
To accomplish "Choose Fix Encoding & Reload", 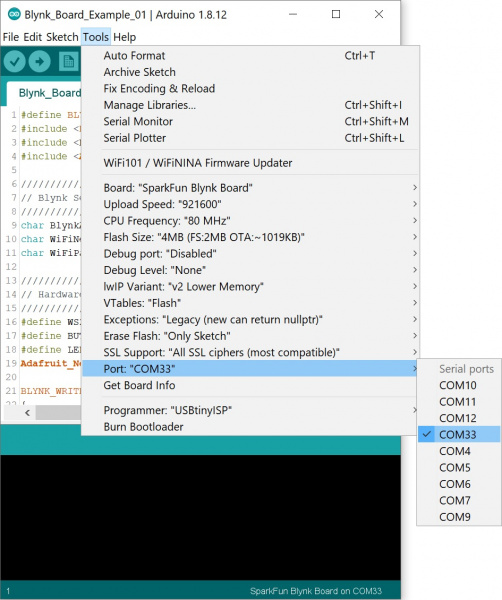I will (x=251, y=88).
